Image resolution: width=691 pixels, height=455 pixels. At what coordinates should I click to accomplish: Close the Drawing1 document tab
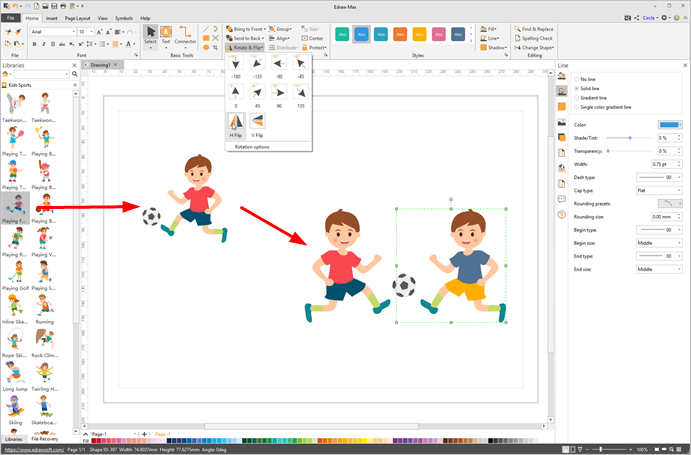[x=115, y=65]
